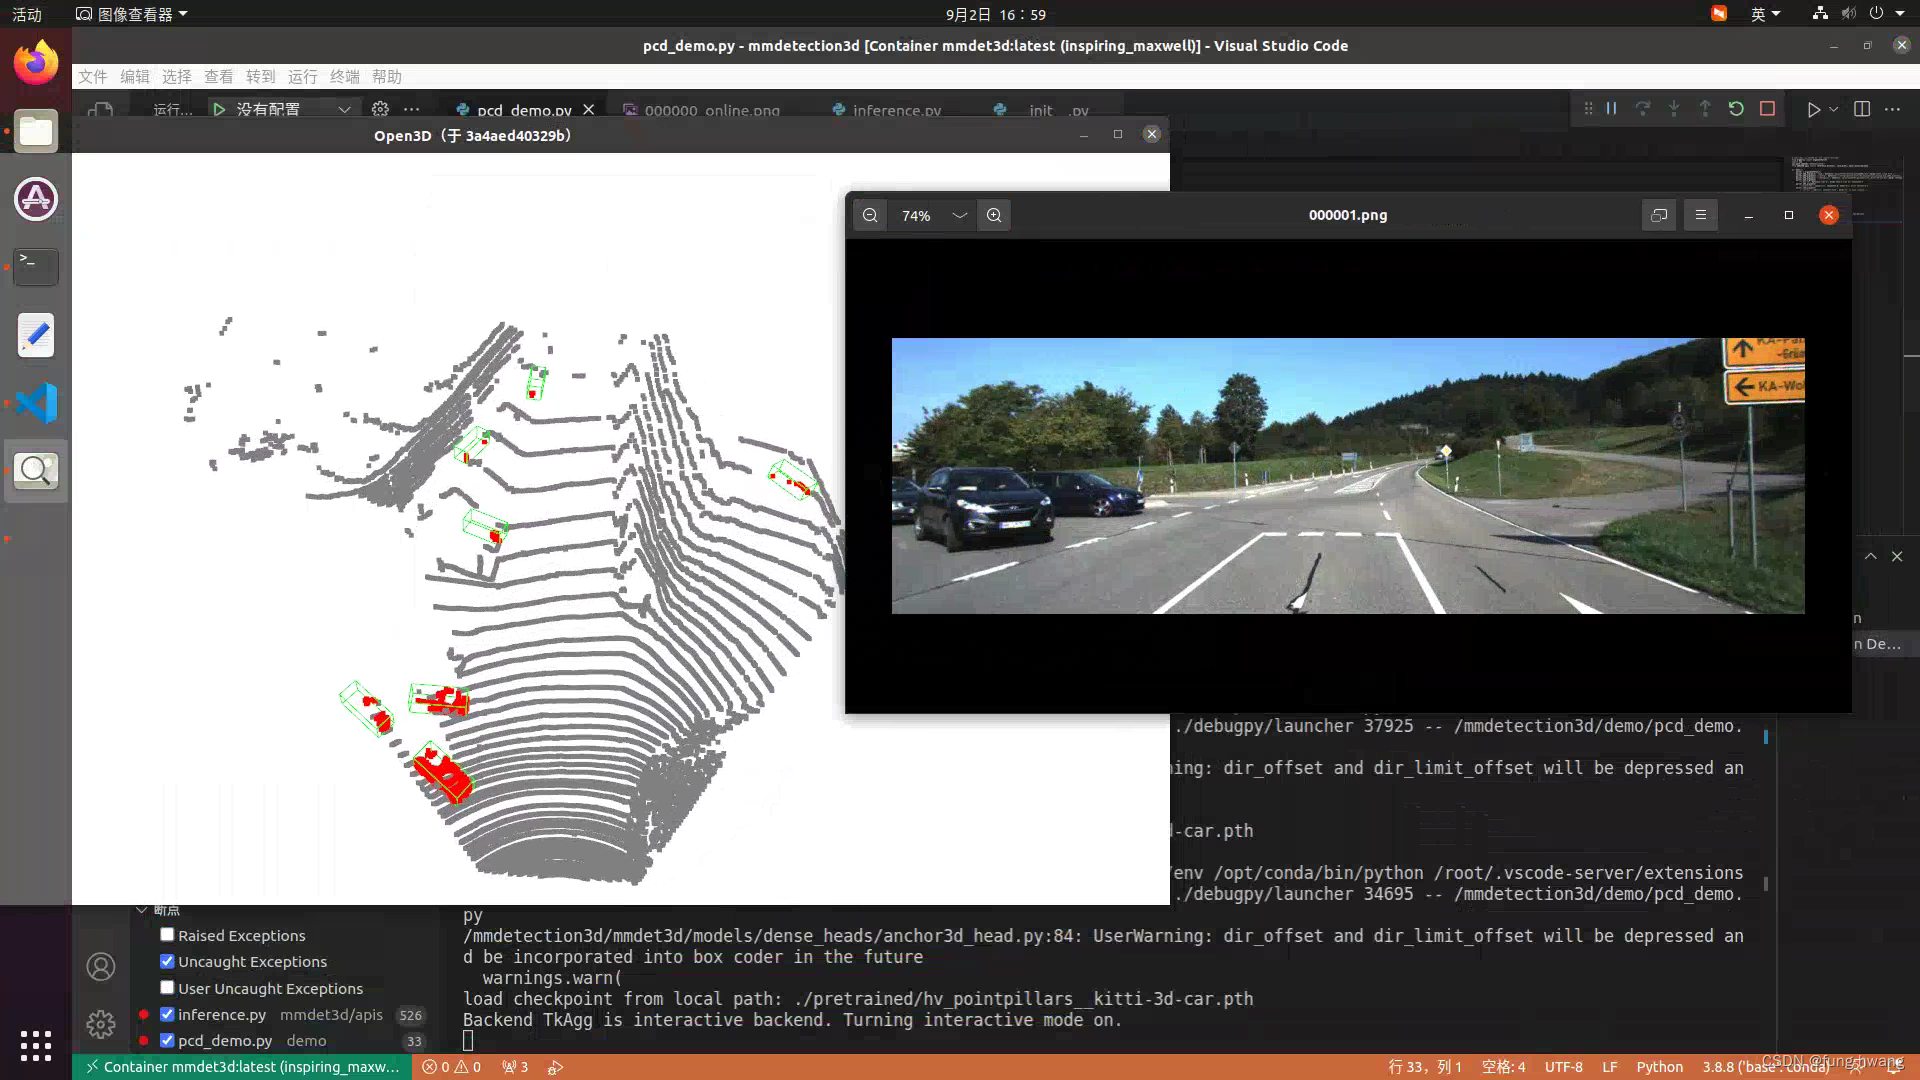Click remote container status indicator

[x=242, y=1067]
